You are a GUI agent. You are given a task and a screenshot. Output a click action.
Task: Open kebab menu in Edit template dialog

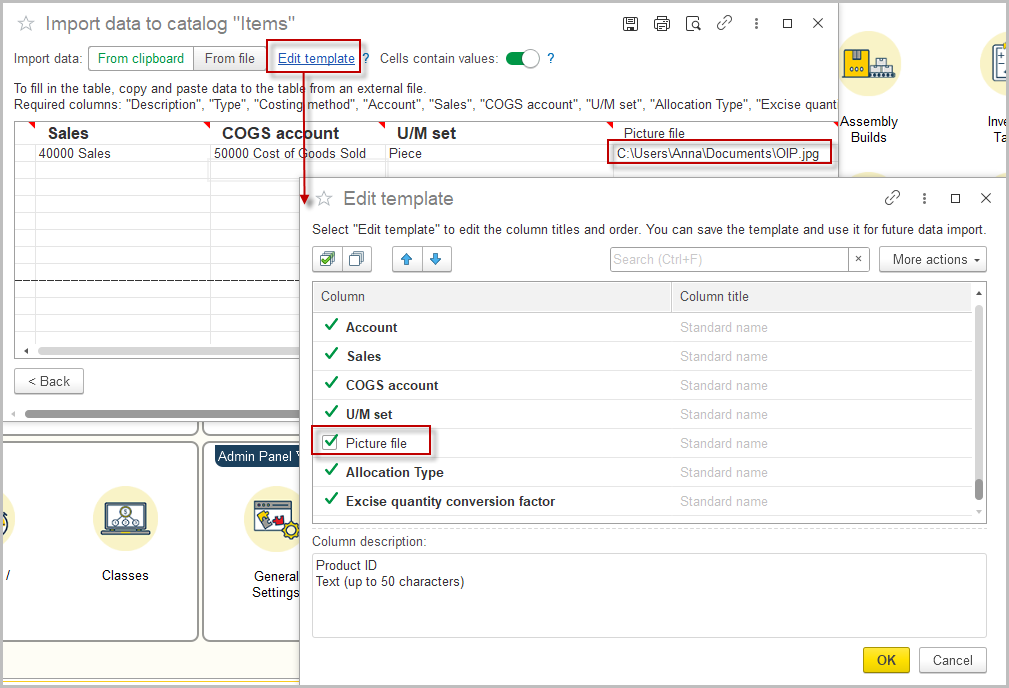click(924, 198)
